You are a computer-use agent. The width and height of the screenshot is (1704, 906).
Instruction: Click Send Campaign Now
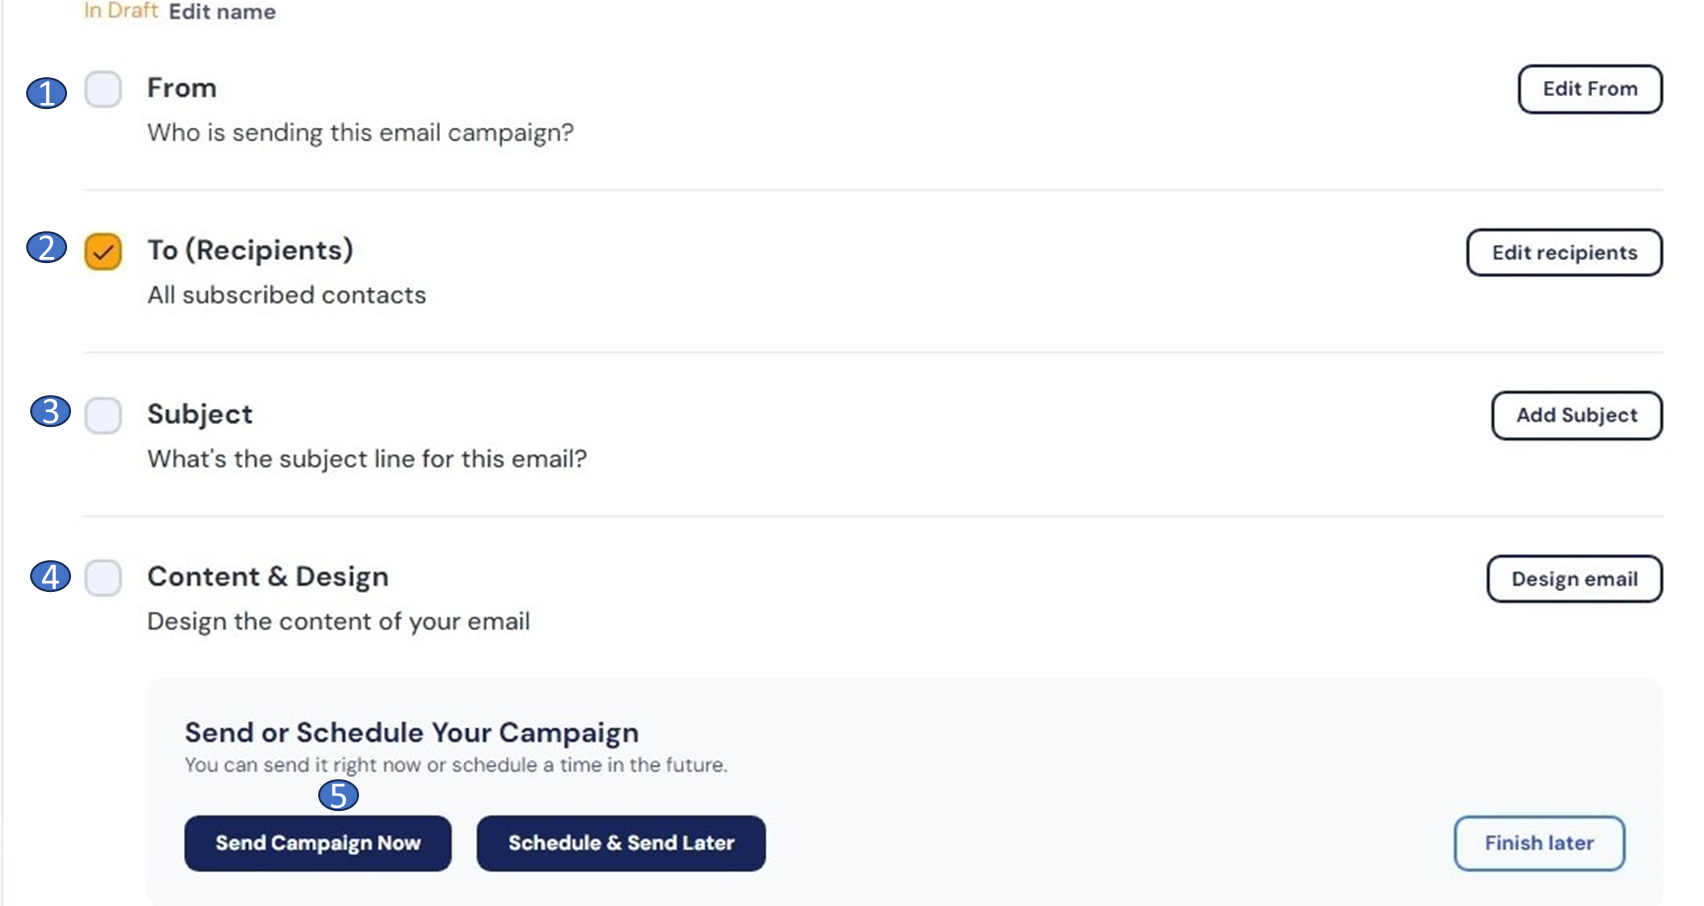click(x=318, y=843)
